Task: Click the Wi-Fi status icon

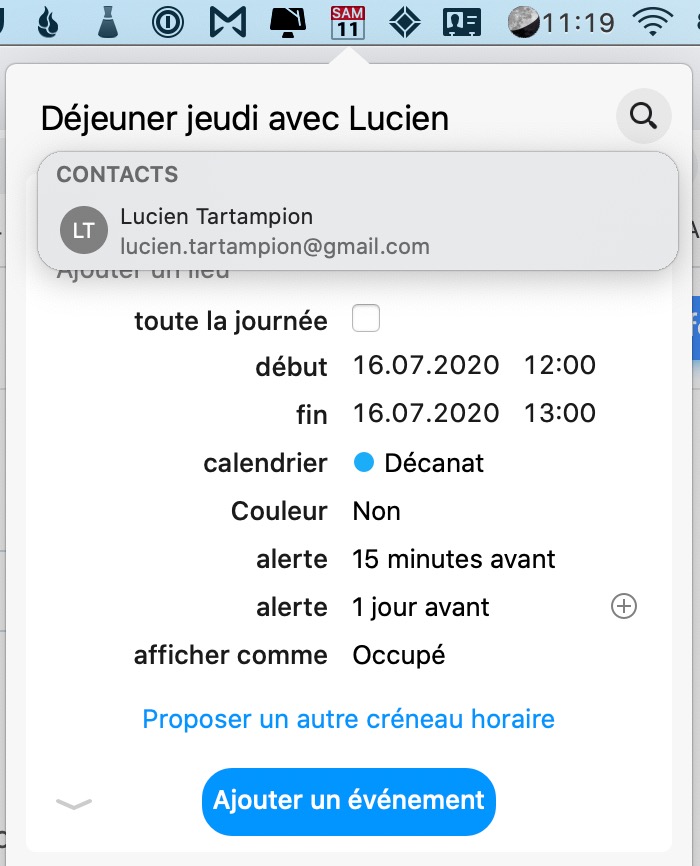Action: (x=656, y=22)
